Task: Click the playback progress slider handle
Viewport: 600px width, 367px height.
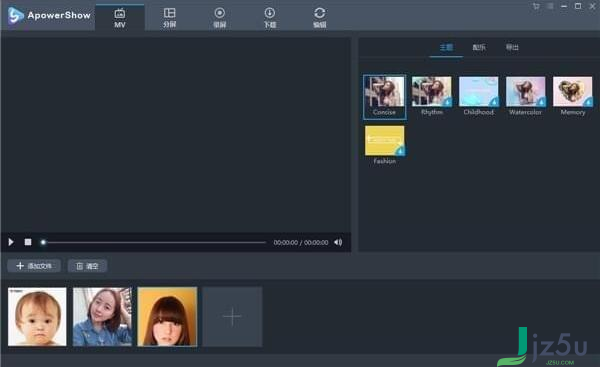Action: (x=43, y=242)
